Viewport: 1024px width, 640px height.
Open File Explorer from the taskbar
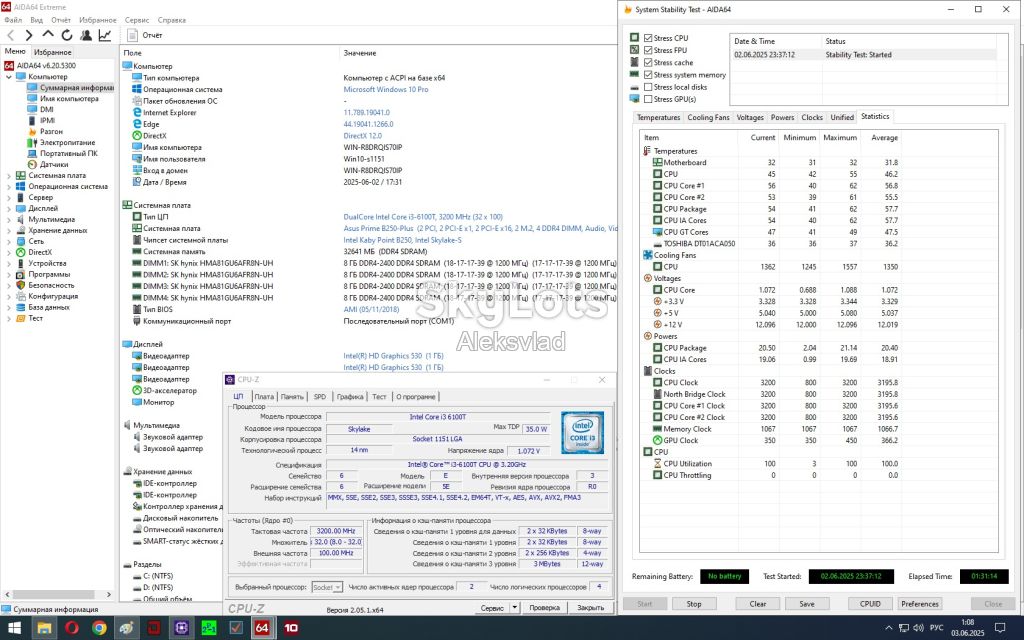44,628
